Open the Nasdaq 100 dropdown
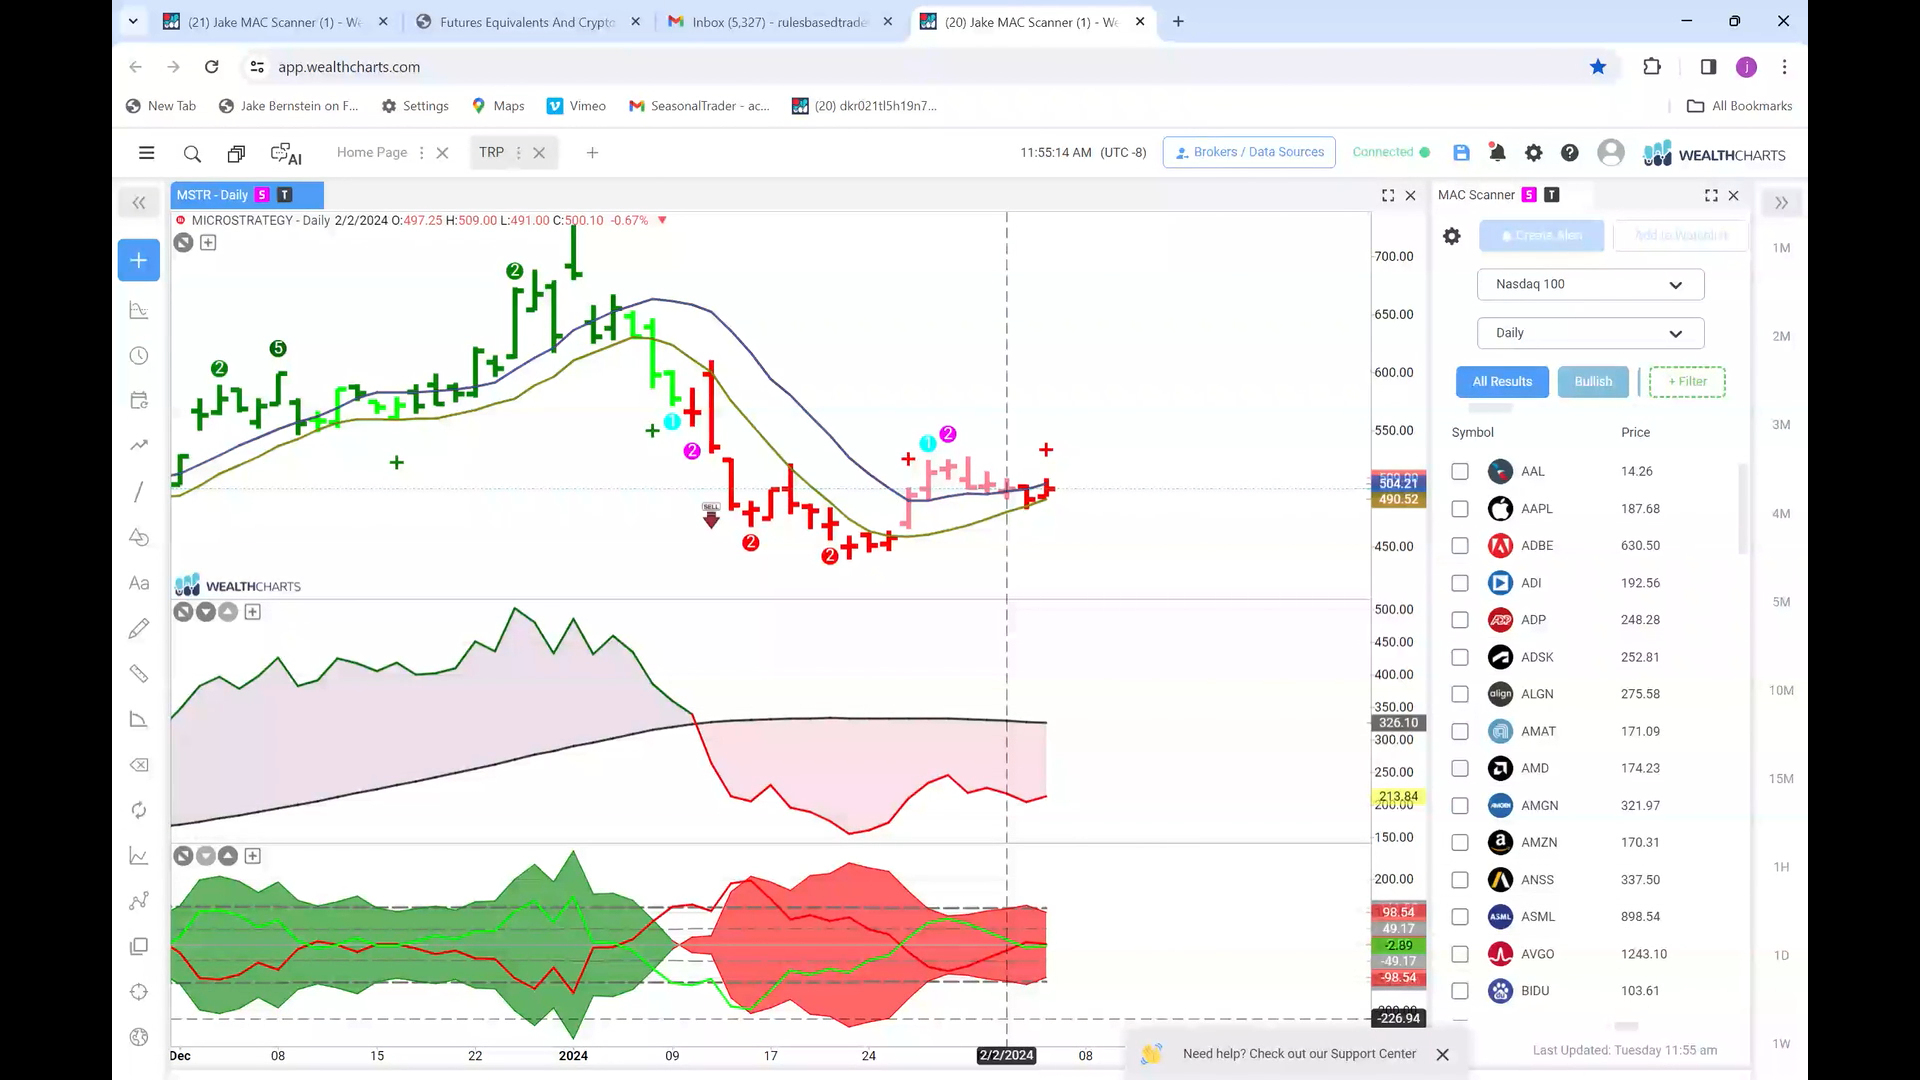 (1590, 284)
